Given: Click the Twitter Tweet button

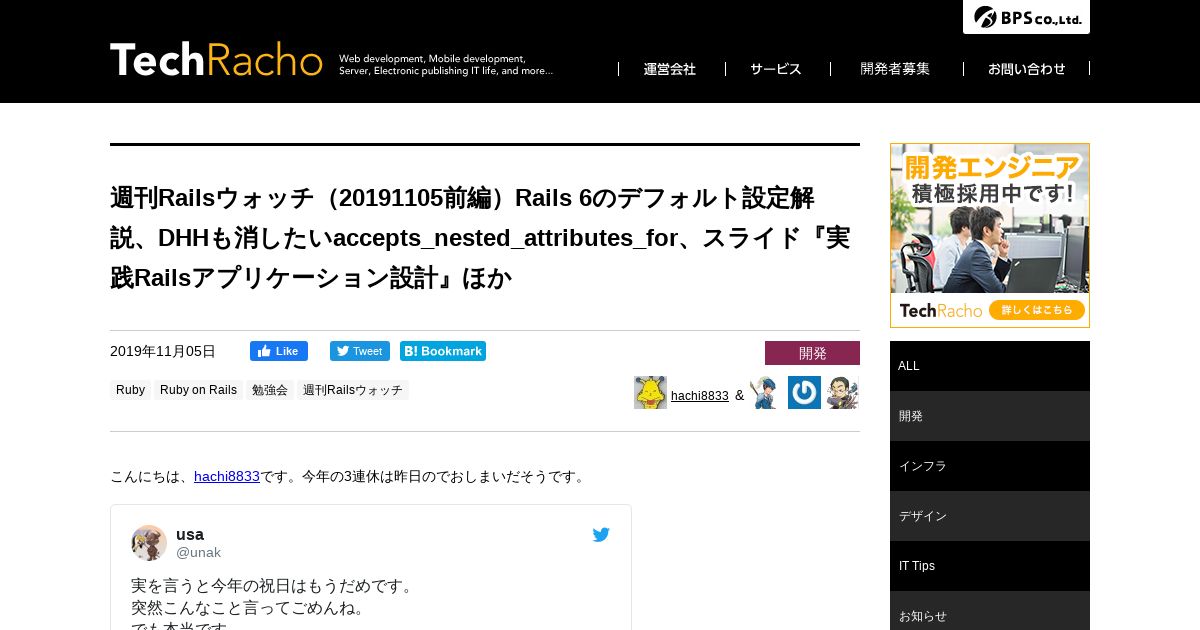Looking at the screenshot, I should click(x=360, y=351).
